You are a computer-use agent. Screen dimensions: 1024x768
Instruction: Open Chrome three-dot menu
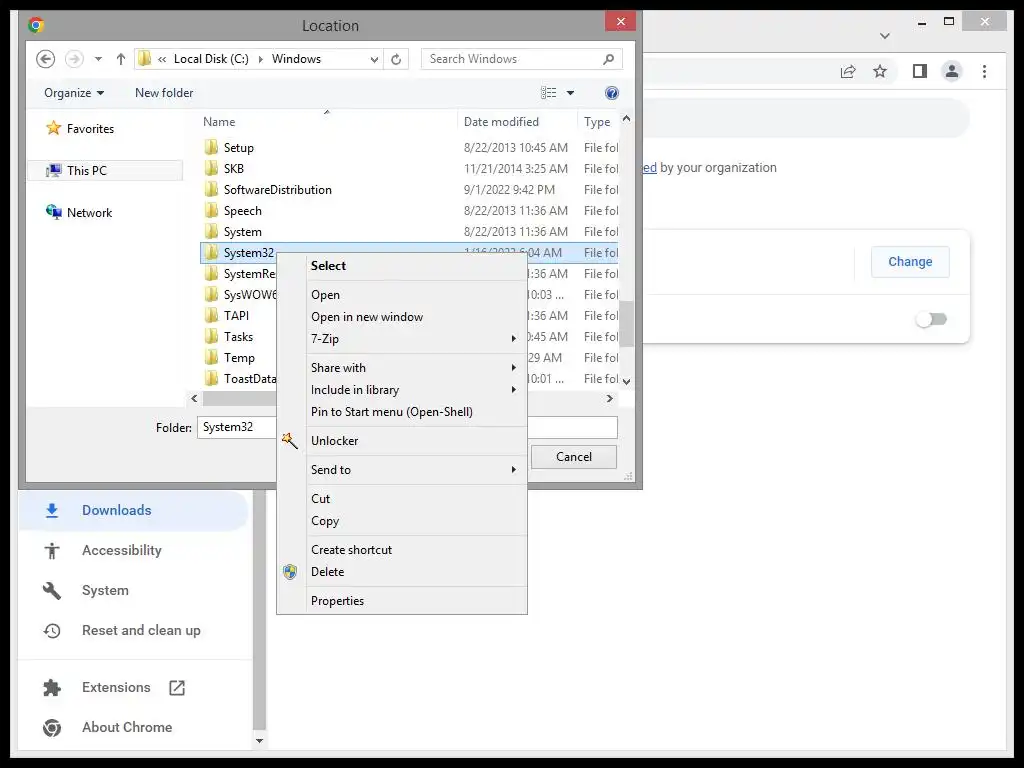pyautogui.click(x=984, y=71)
